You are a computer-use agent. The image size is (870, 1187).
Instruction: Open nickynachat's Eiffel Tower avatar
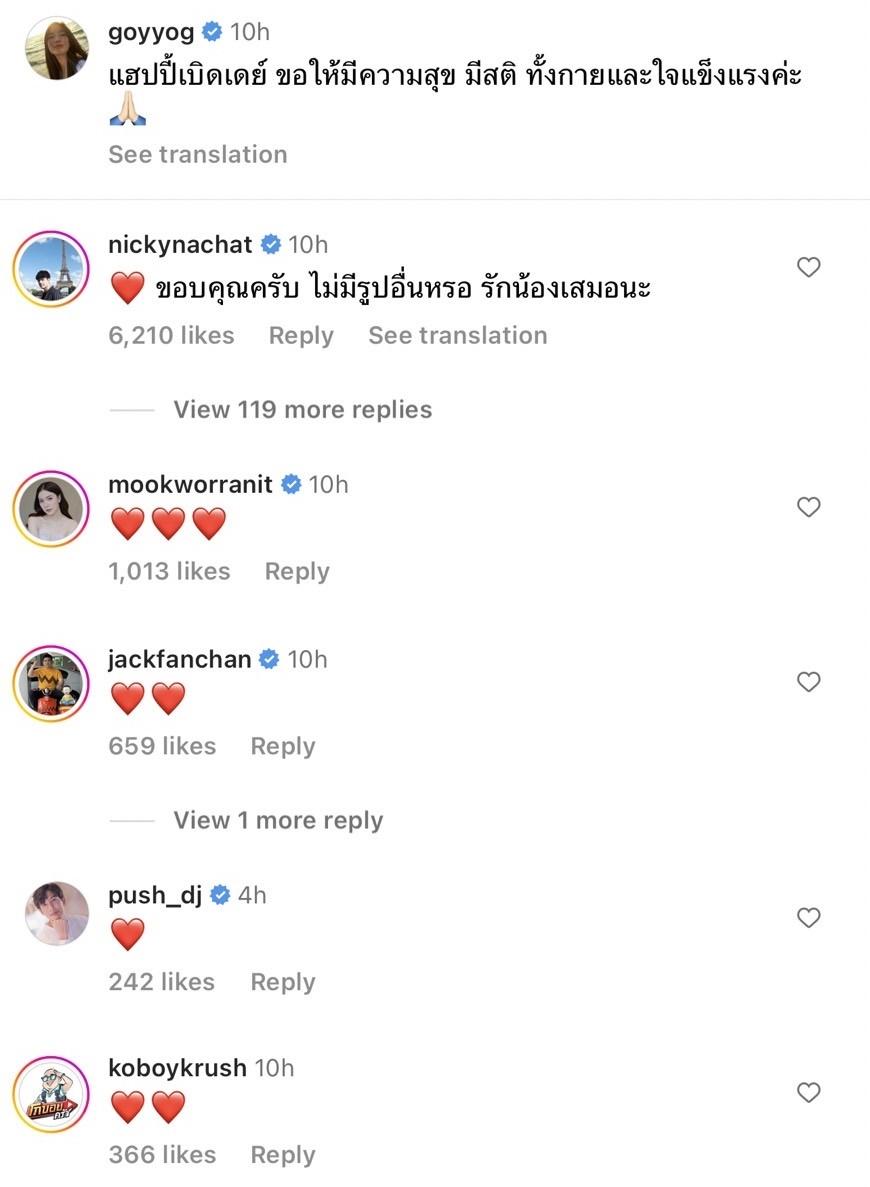(50, 269)
